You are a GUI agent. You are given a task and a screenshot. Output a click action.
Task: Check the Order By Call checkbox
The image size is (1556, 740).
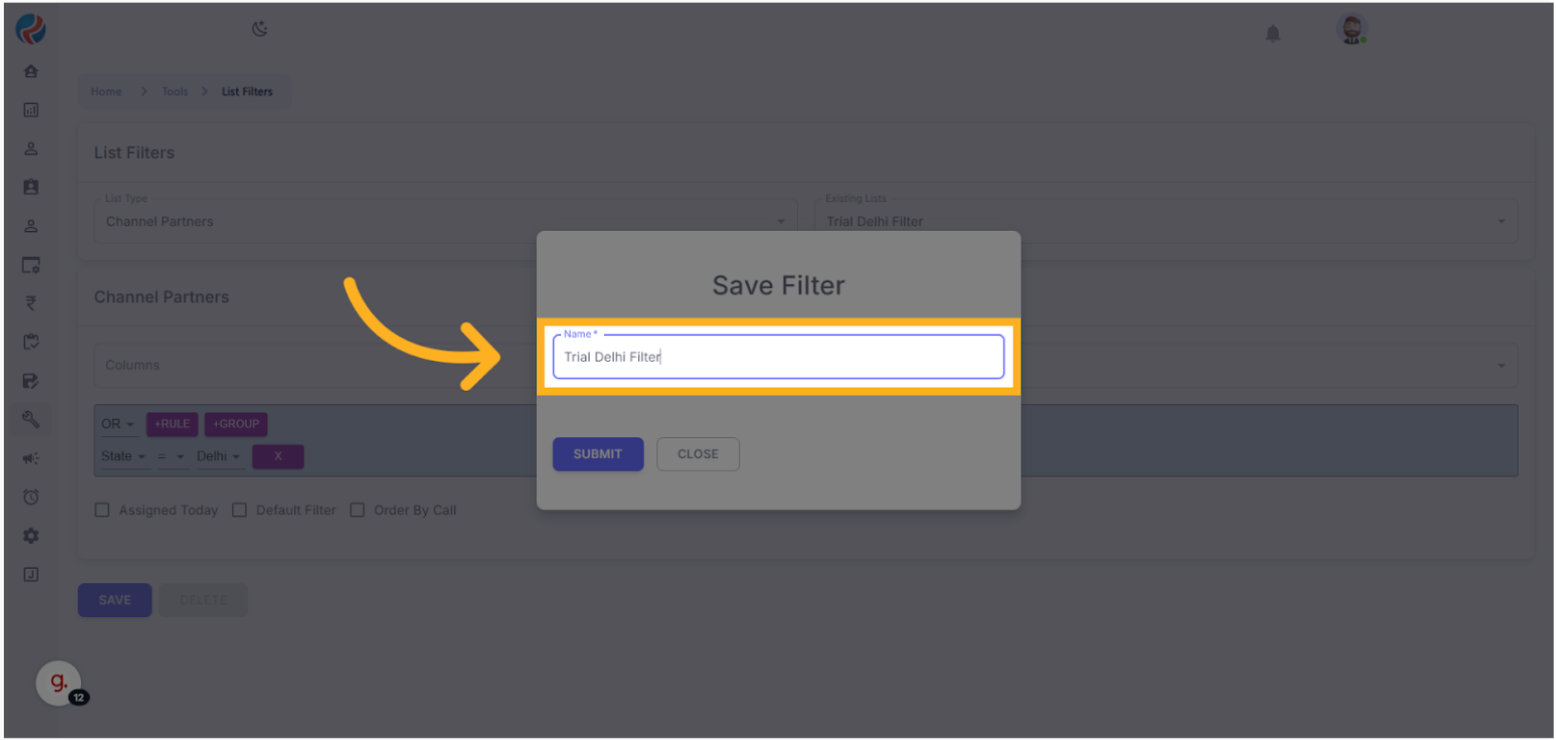click(x=357, y=510)
